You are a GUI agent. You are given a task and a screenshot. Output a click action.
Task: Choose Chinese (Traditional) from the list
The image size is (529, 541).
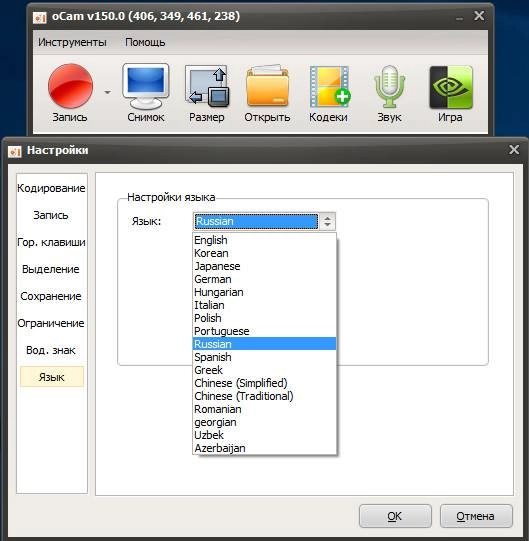tap(264, 396)
